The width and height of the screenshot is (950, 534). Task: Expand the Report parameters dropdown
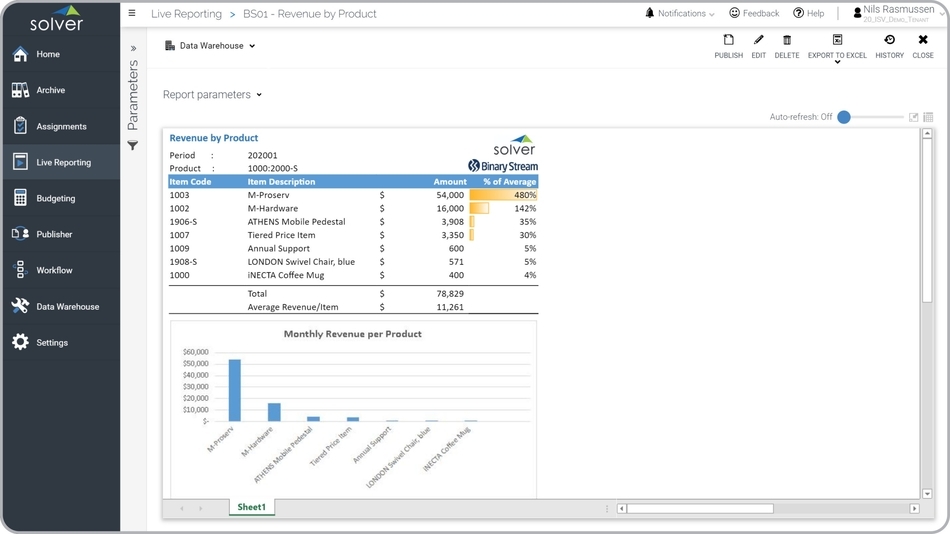point(212,95)
